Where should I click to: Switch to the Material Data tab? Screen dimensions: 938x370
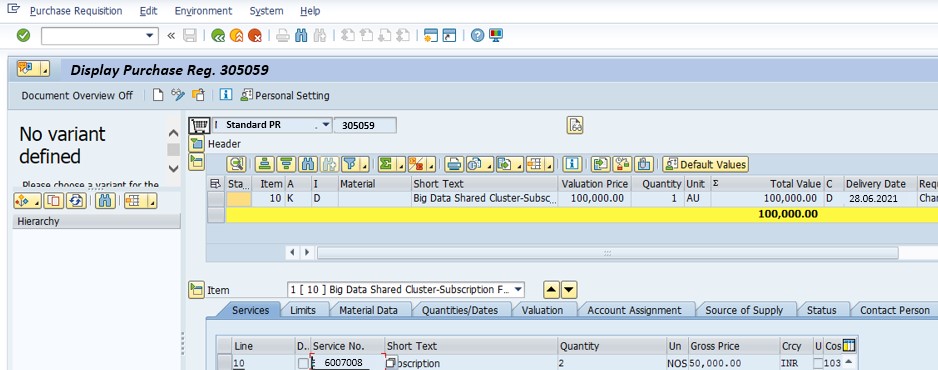click(368, 310)
